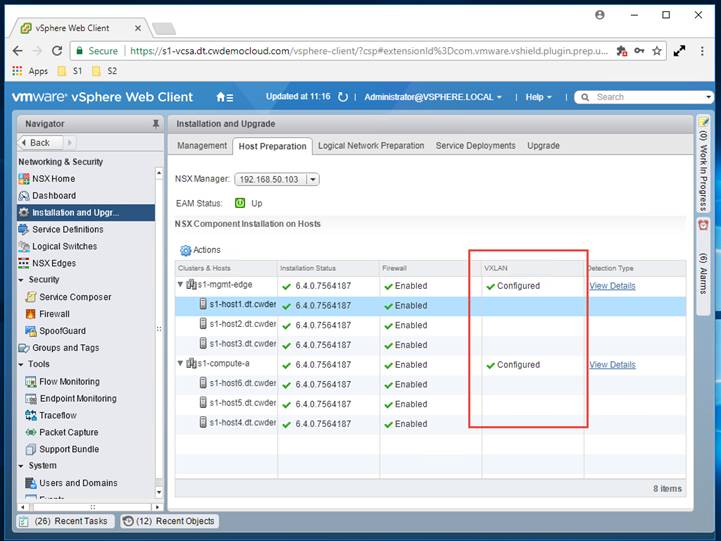The image size is (721, 541).
Task: Open the Firewall section
Action: tap(54, 314)
